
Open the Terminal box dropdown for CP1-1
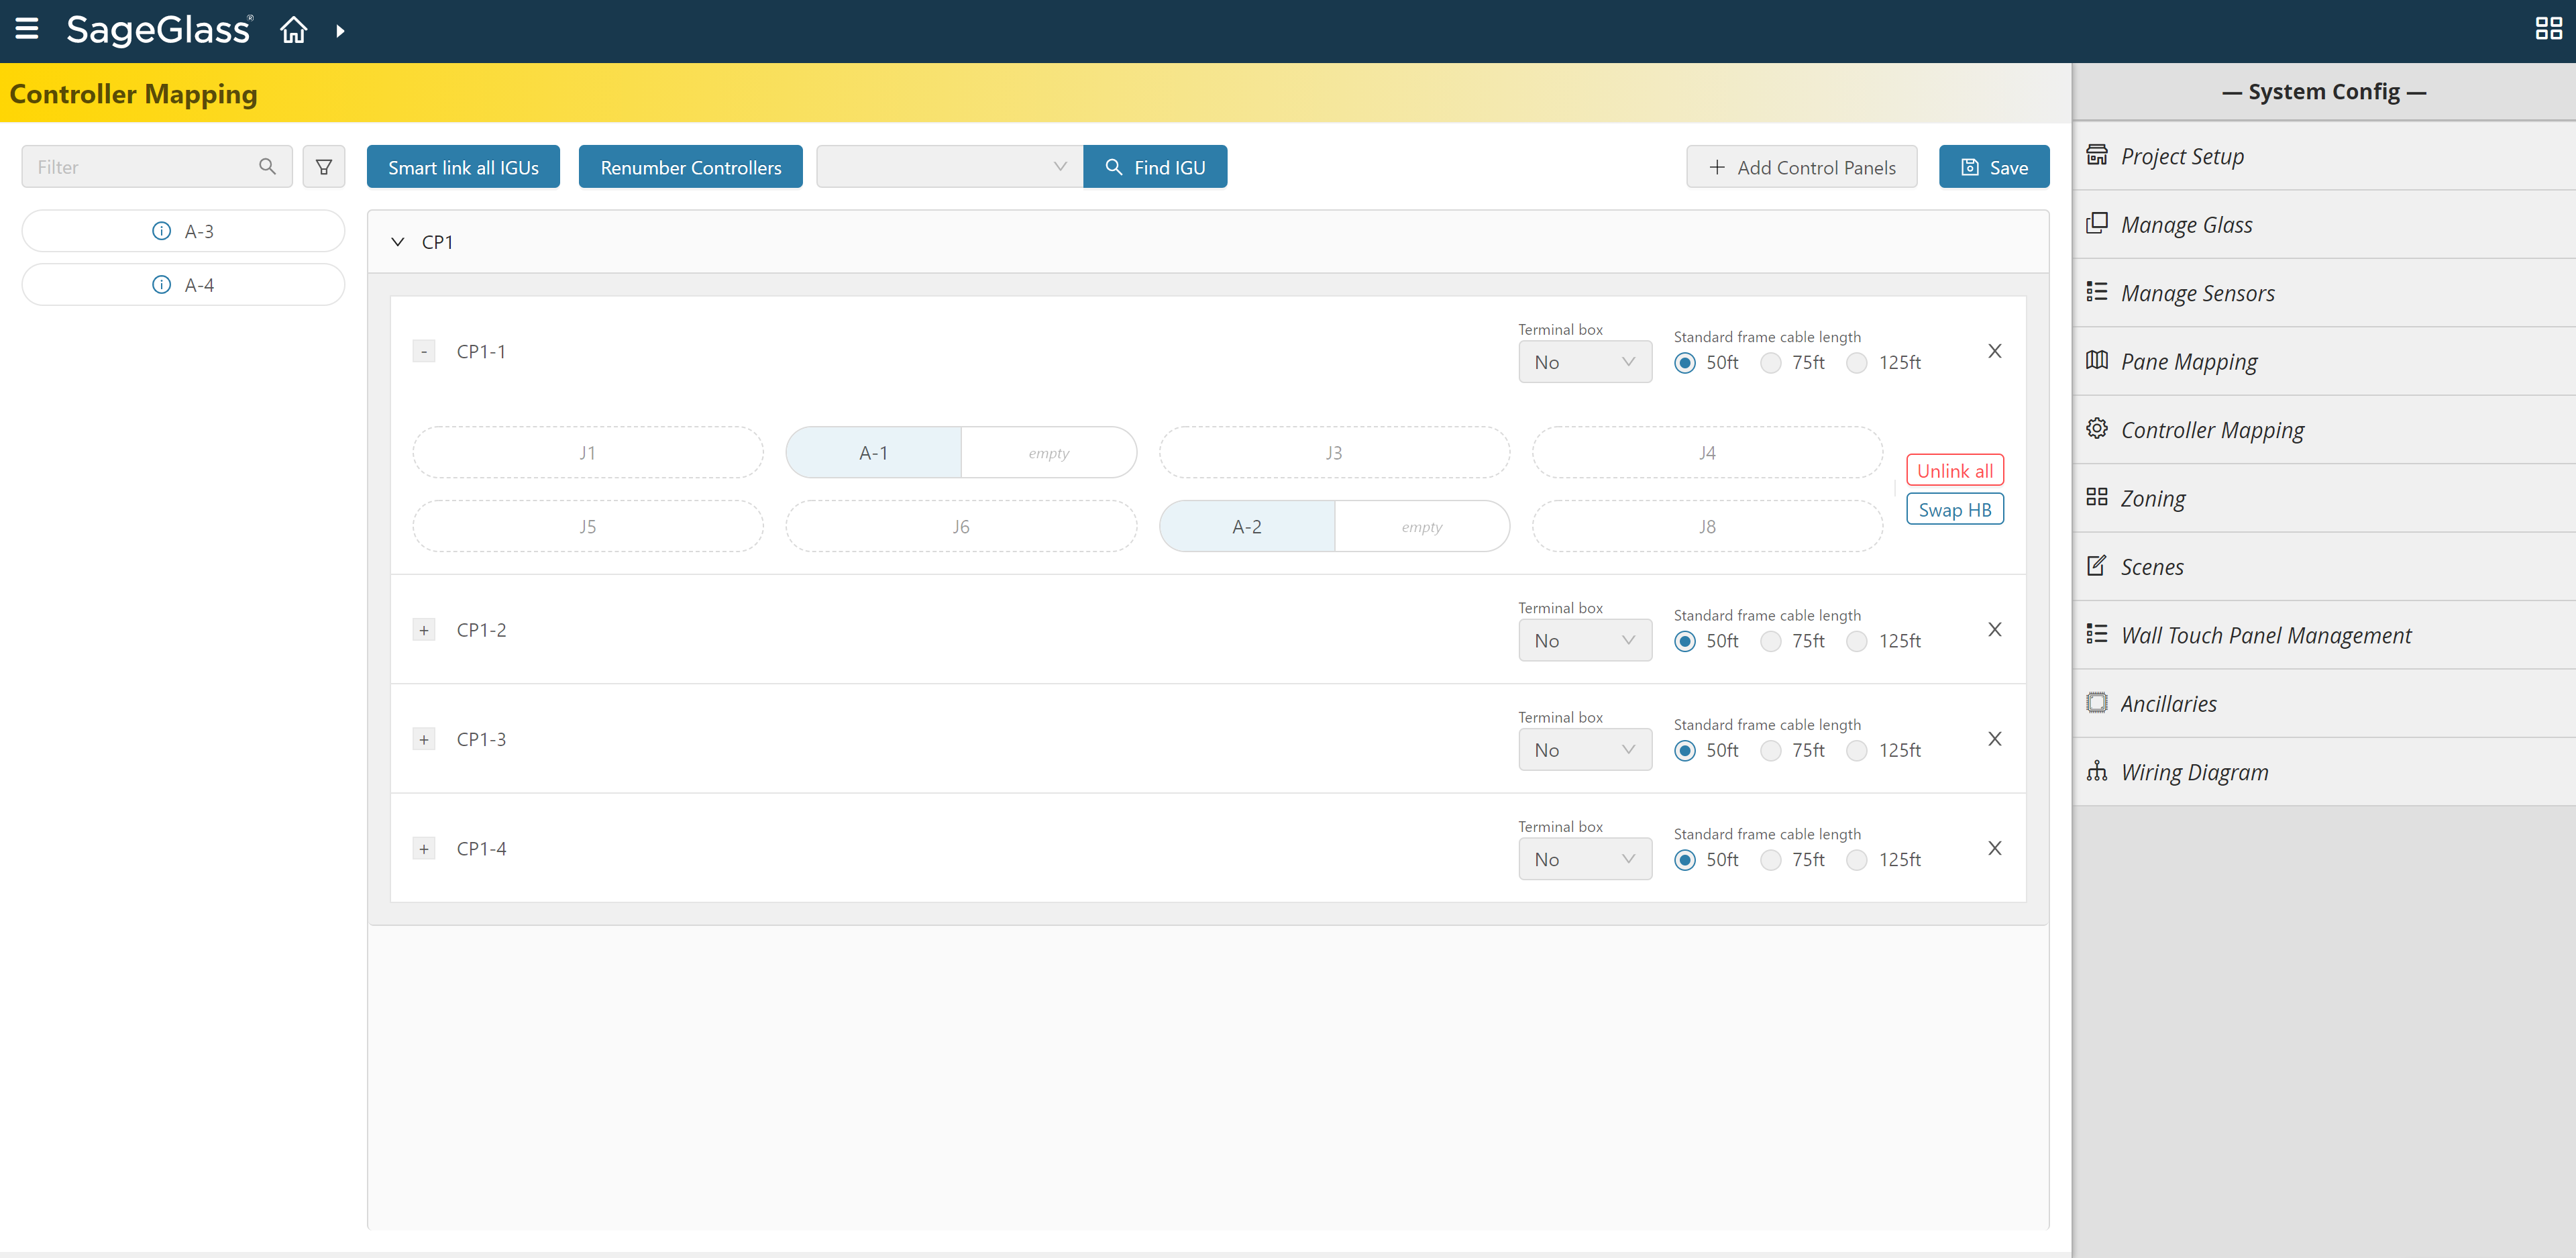[1585, 362]
